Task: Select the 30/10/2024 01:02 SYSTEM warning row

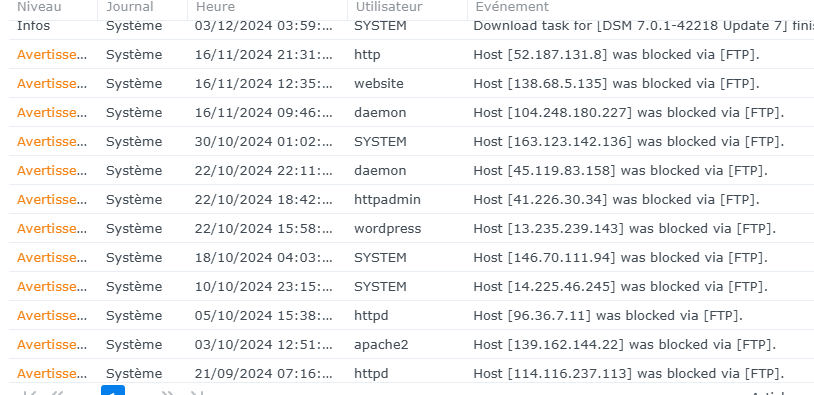Action: pos(411,142)
